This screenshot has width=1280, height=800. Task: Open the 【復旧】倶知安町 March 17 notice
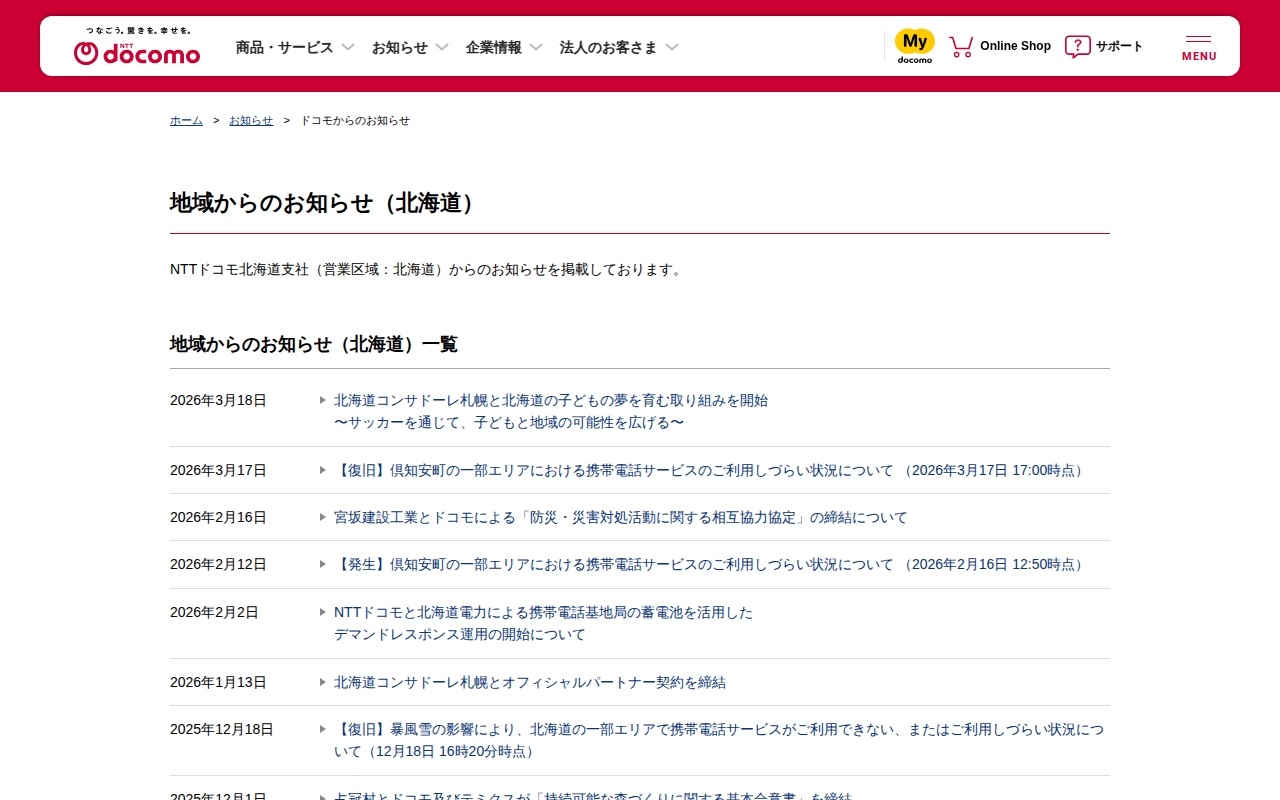coord(711,470)
